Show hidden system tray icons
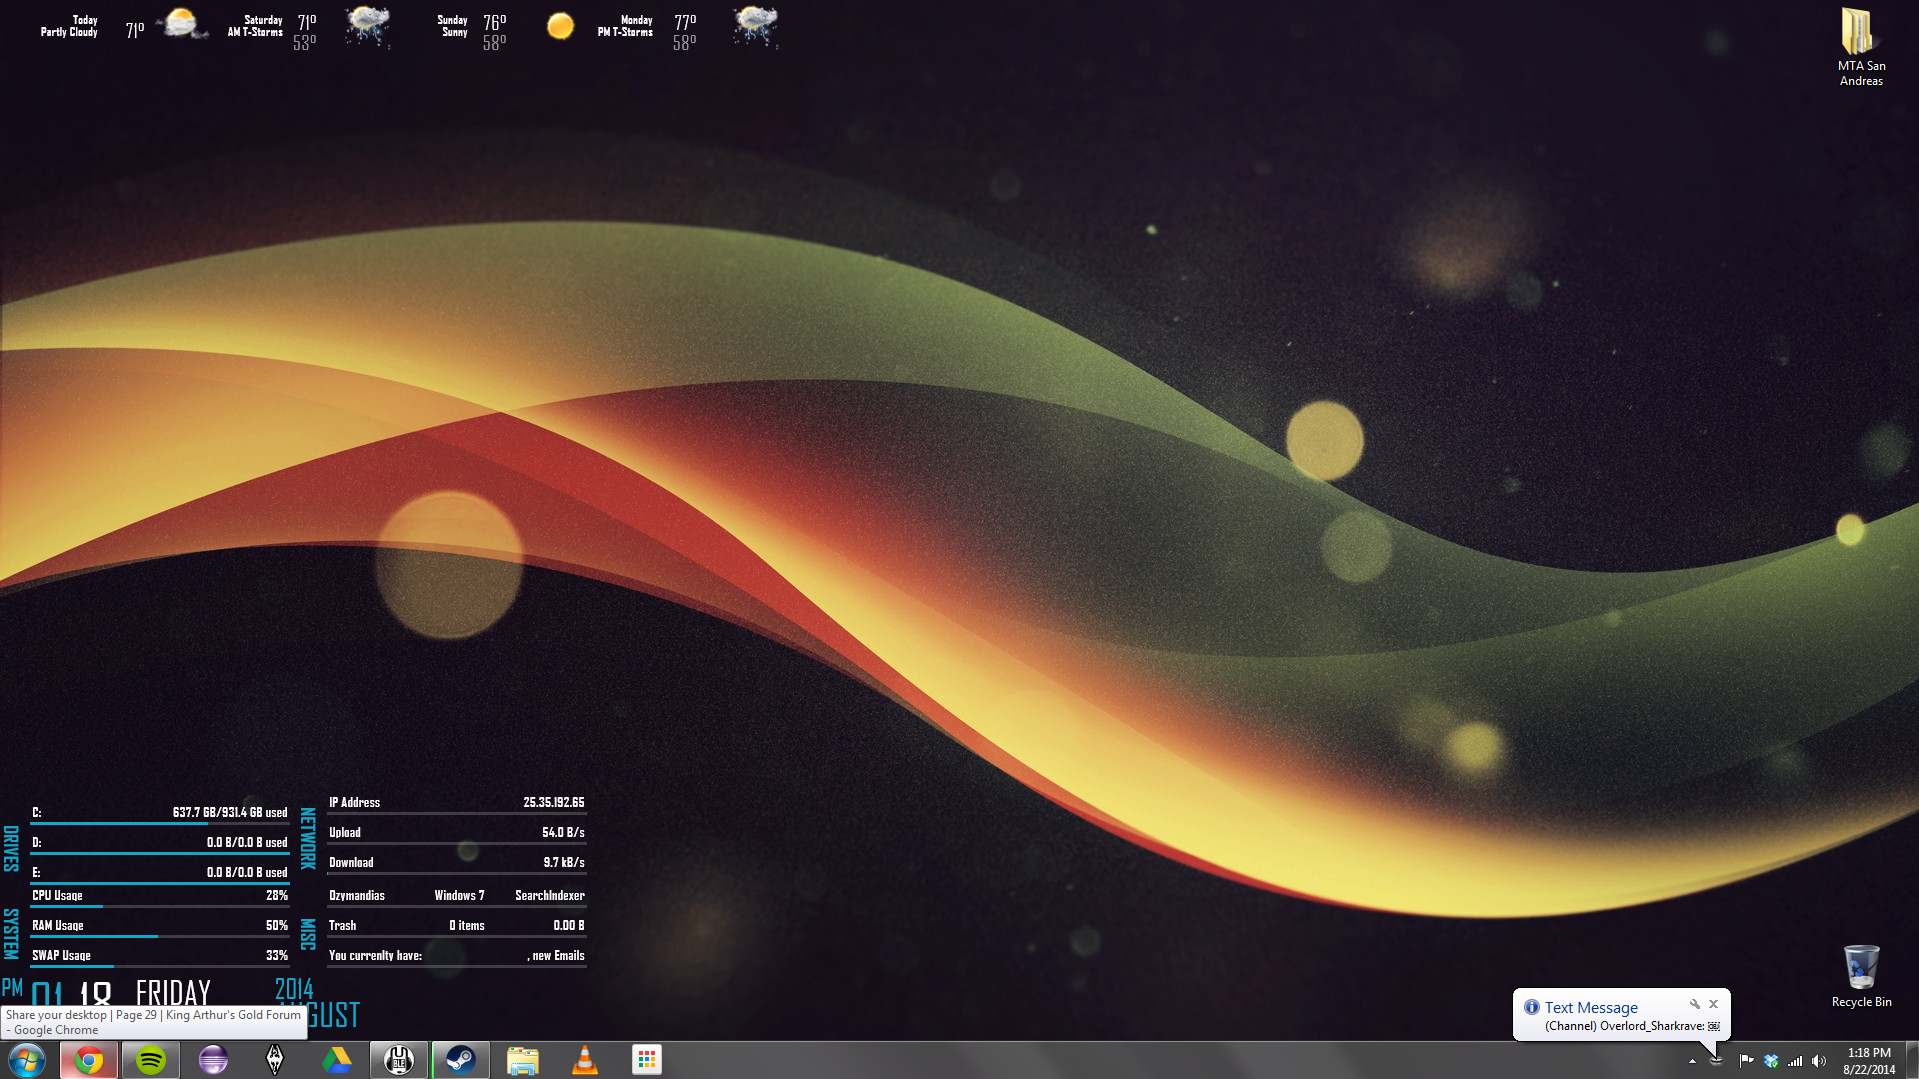This screenshot has width=1919, height=1079. [1692, 1061]
